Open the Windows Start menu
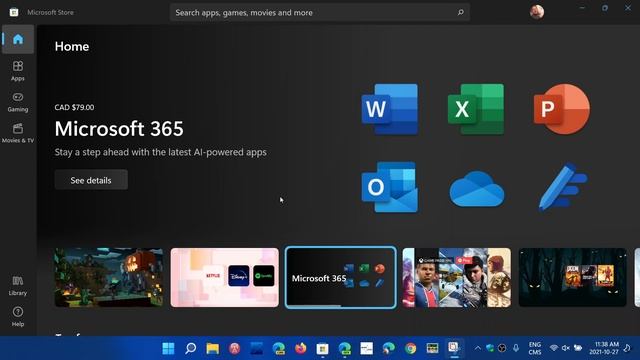This screenshot has width=640, height=360. (168, 348)
